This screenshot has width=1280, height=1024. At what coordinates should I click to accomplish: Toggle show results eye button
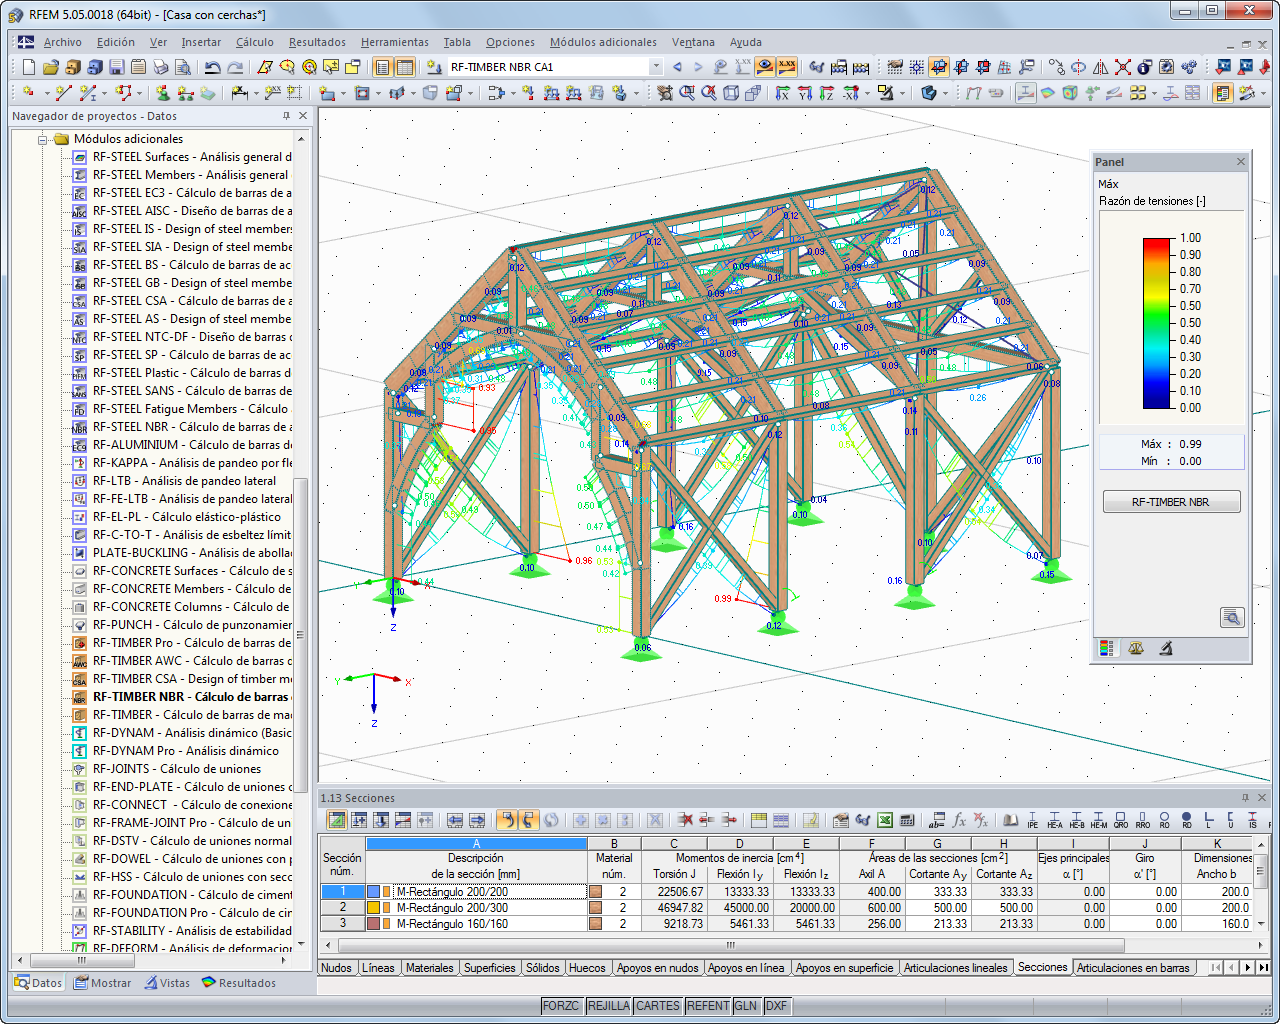[765, 67]
